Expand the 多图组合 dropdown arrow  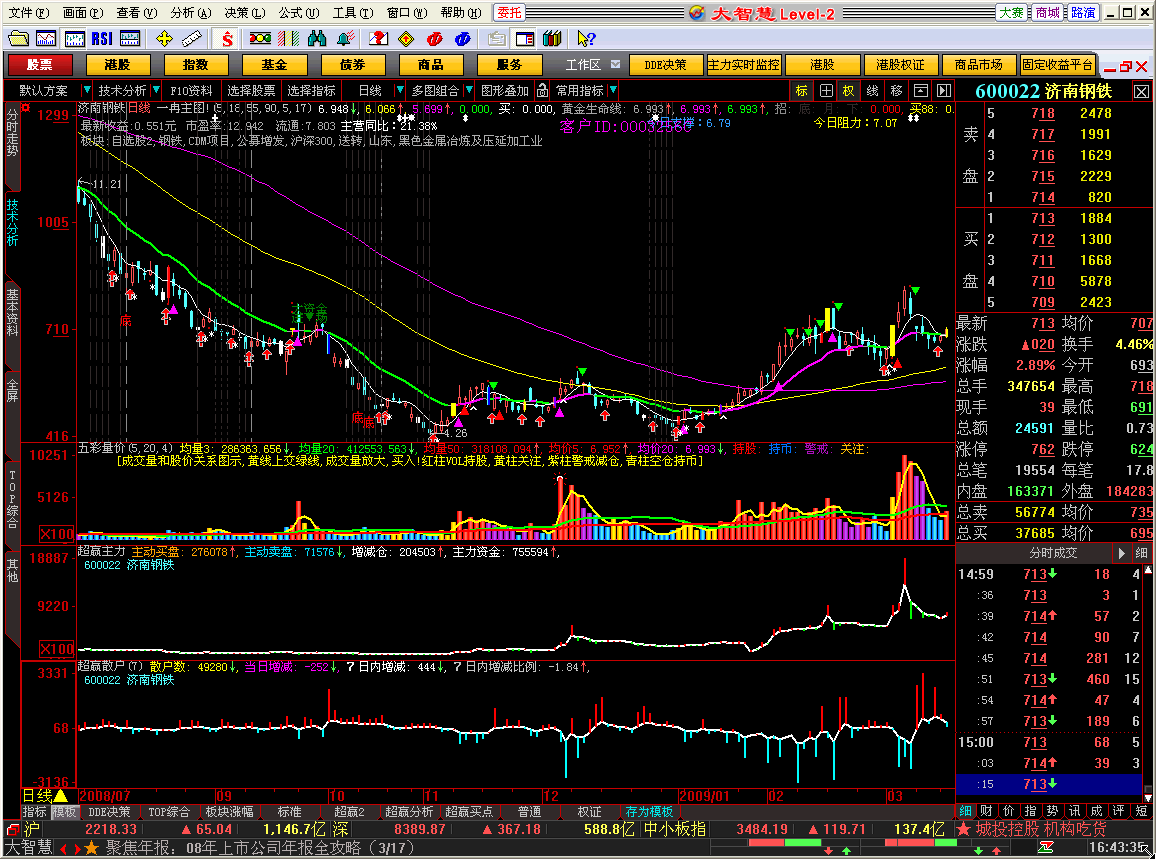pos(467,91)
